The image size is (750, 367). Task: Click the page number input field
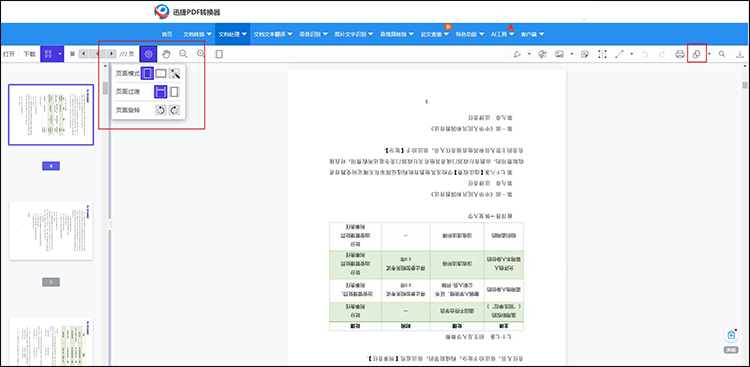pyautogui.click(x=97, y=54)
